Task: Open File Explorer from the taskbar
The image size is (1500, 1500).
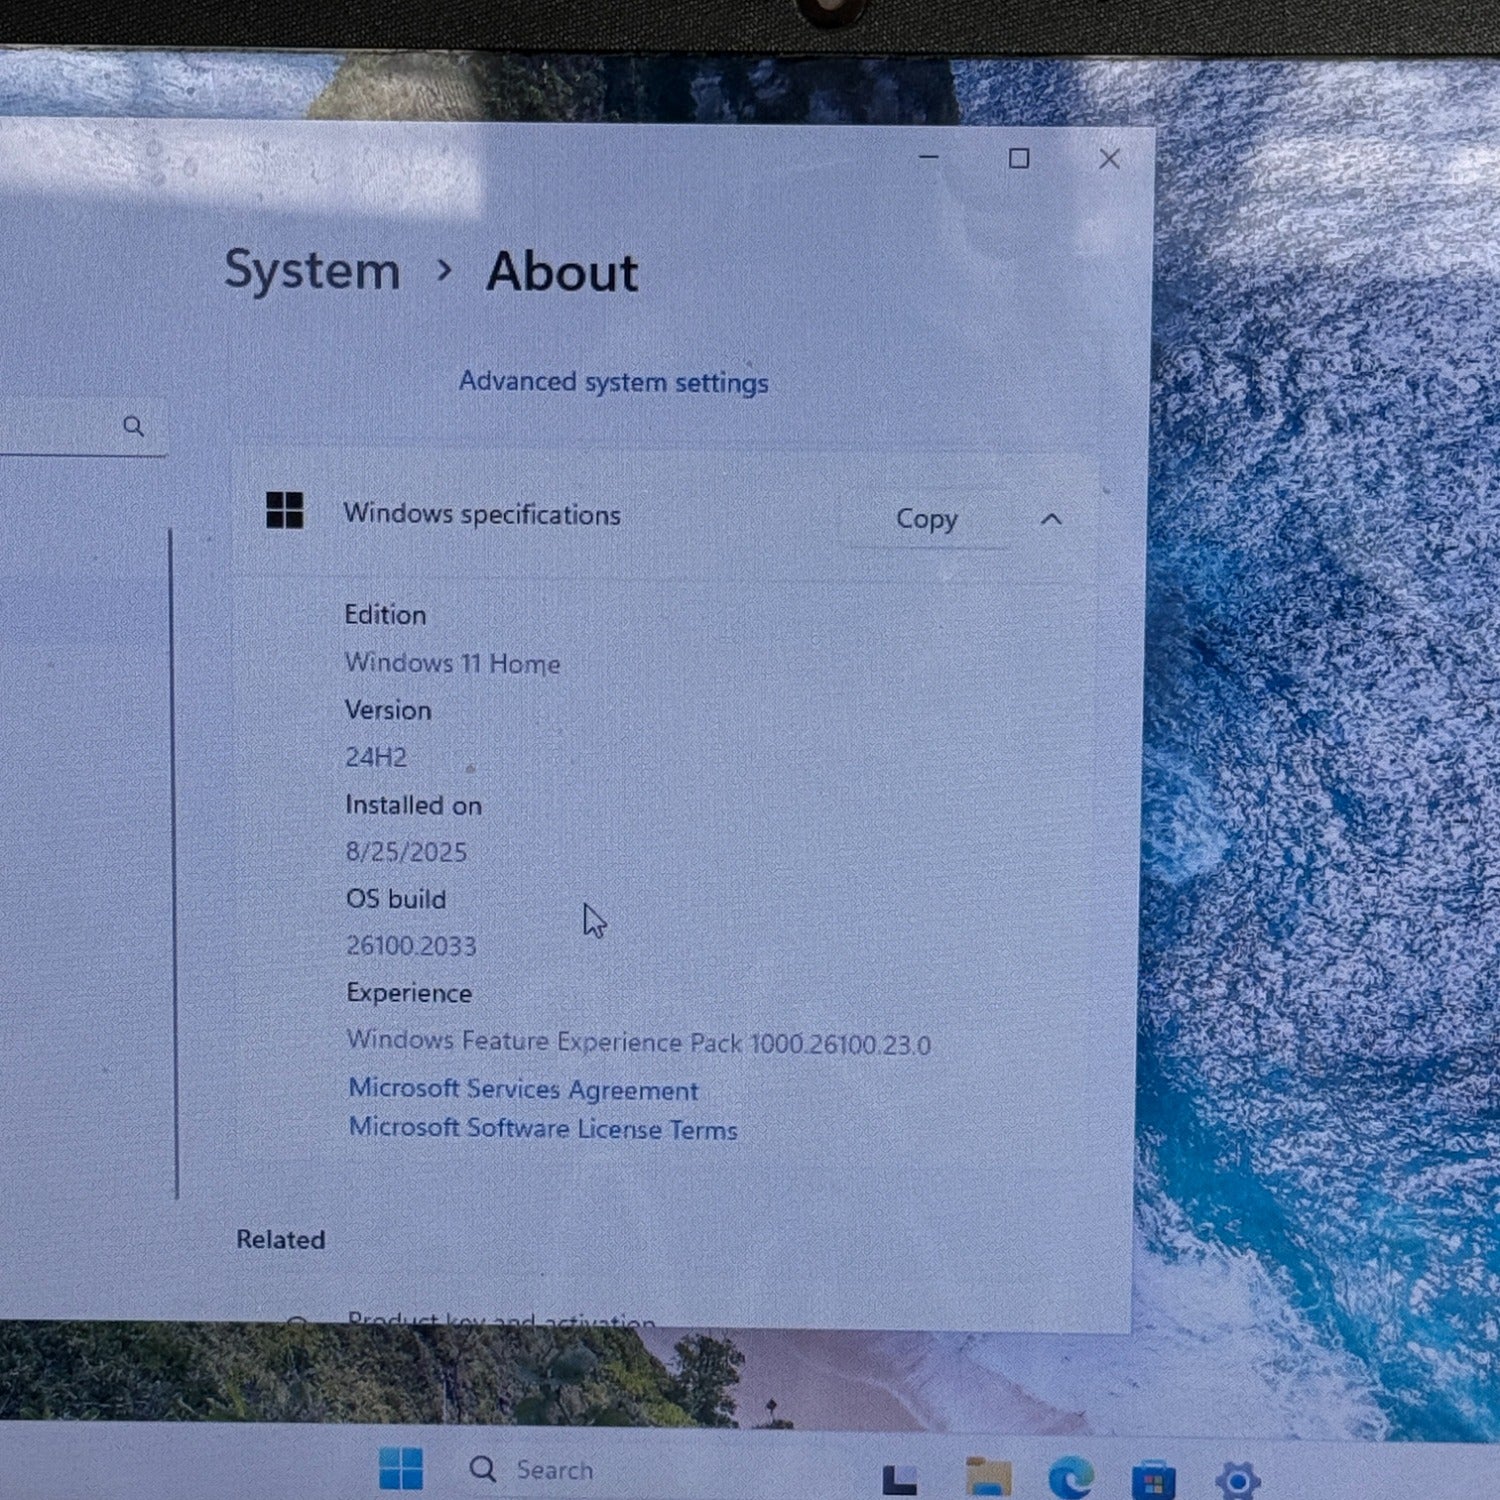Action: click(989, 1479)
